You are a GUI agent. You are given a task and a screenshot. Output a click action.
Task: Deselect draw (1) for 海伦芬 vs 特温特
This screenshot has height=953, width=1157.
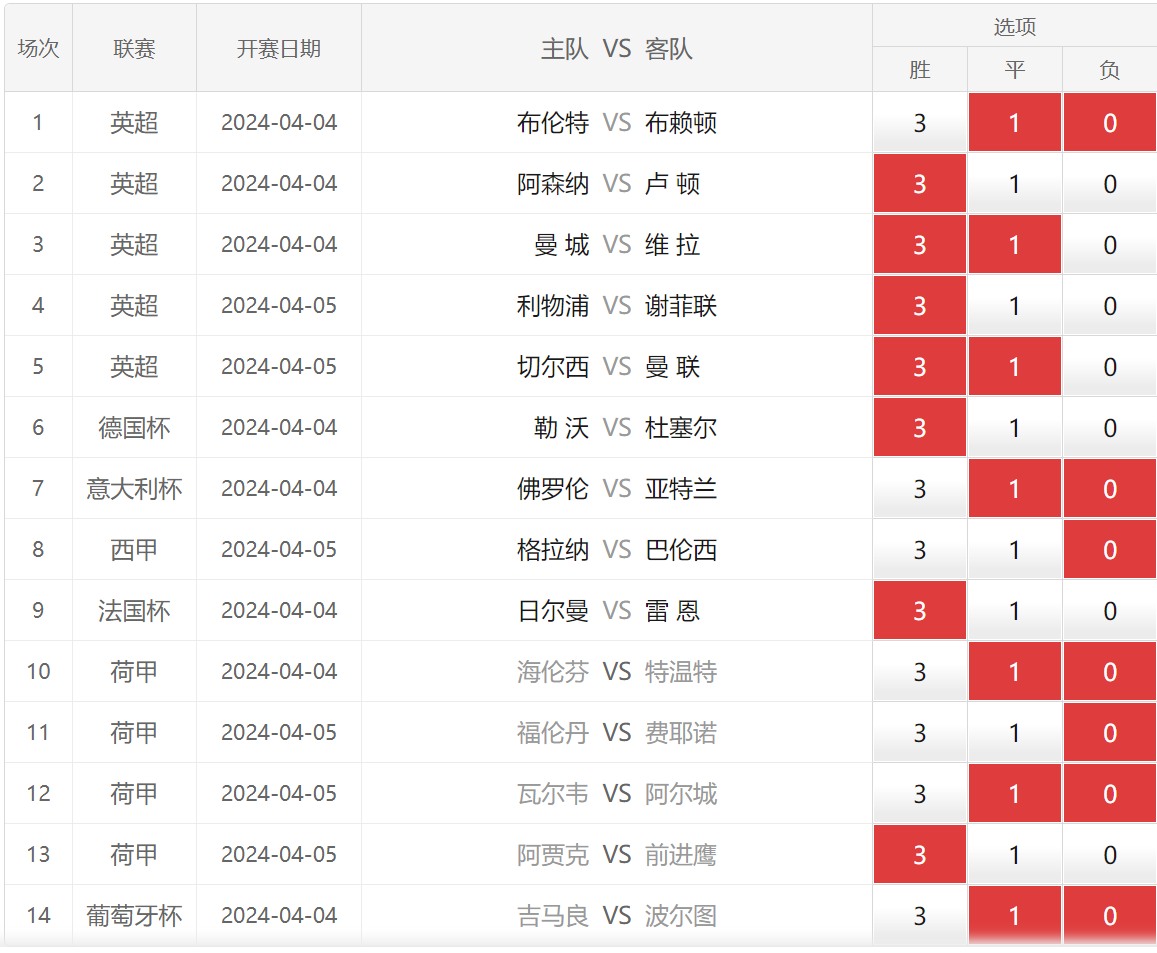pyautogui.click(x=1015, y=671)
